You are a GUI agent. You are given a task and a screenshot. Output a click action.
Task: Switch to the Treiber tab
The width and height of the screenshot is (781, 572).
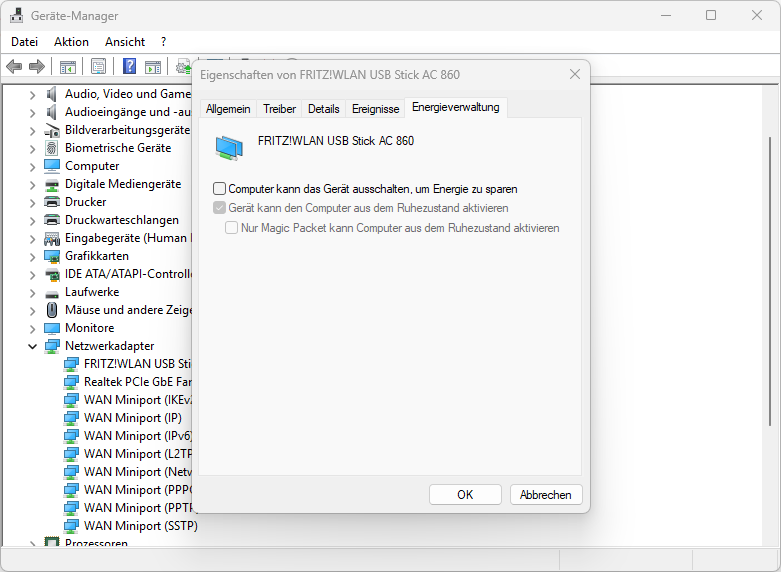279,109
